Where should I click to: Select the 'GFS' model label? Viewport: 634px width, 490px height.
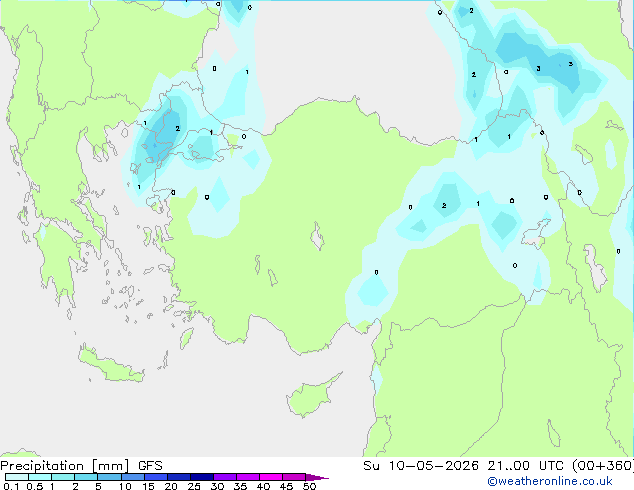tap(150, 466)
